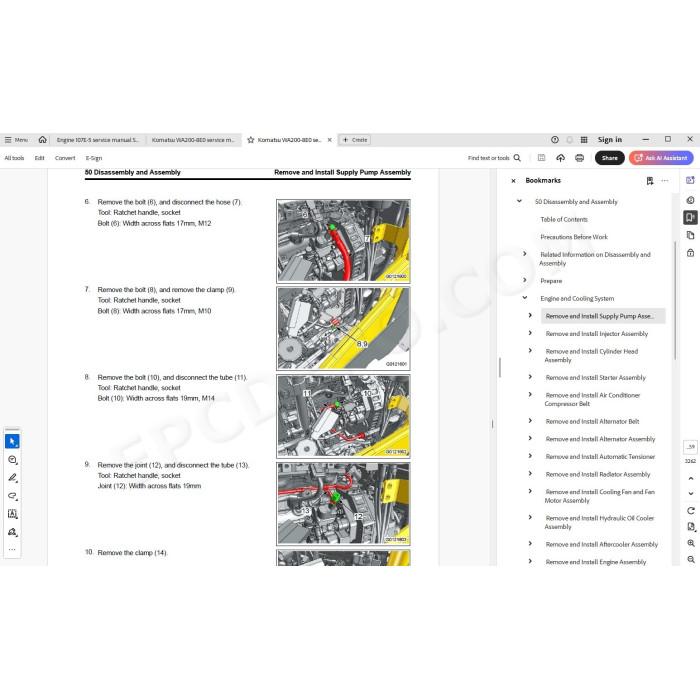The width and height of the screenshot is (700, 700).
Task: Open Remove and Install Aftercooler Assembly bookmark
Action: point(602,545)
